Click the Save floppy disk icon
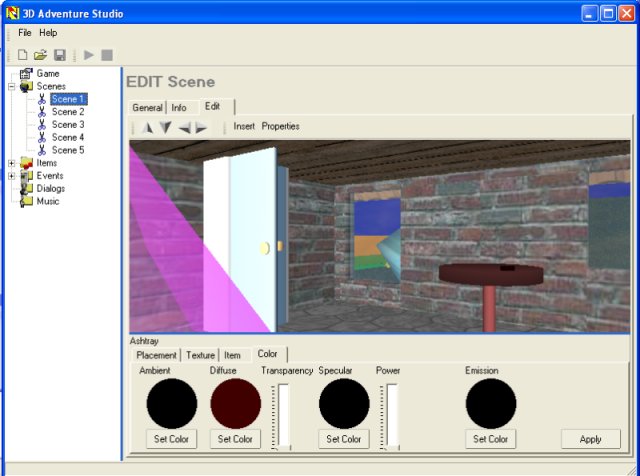Image resolution: width=640 pixels, height=476 pixels. [x=60, y=54]
